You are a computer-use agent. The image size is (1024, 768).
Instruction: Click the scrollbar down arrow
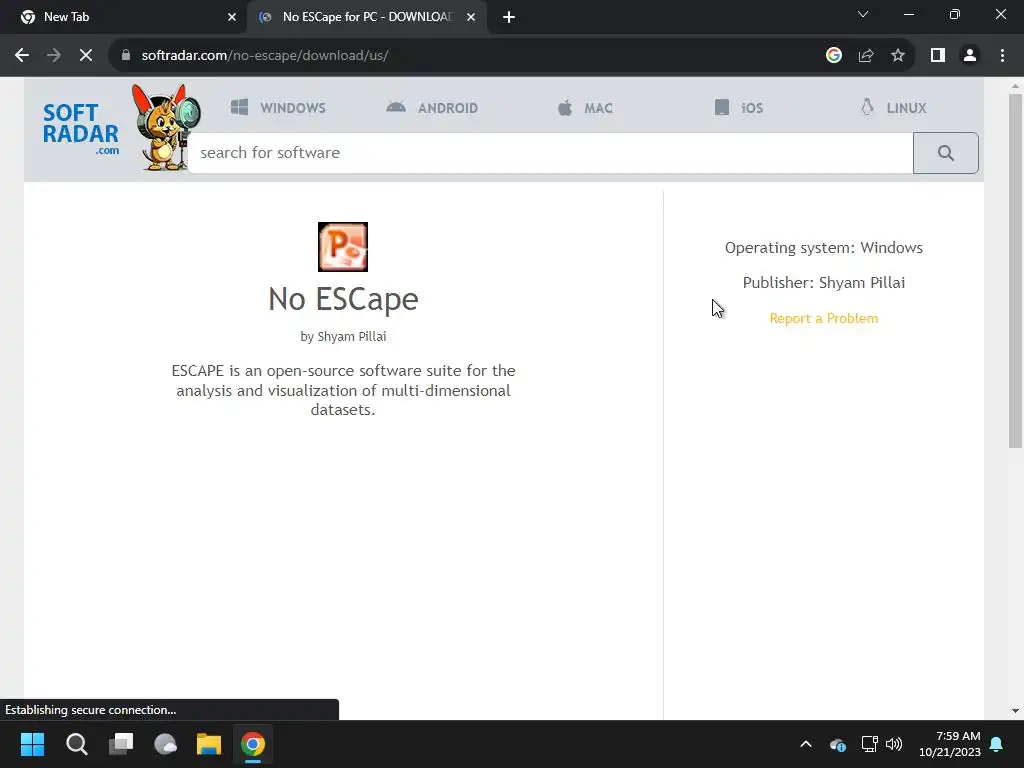1015,711
